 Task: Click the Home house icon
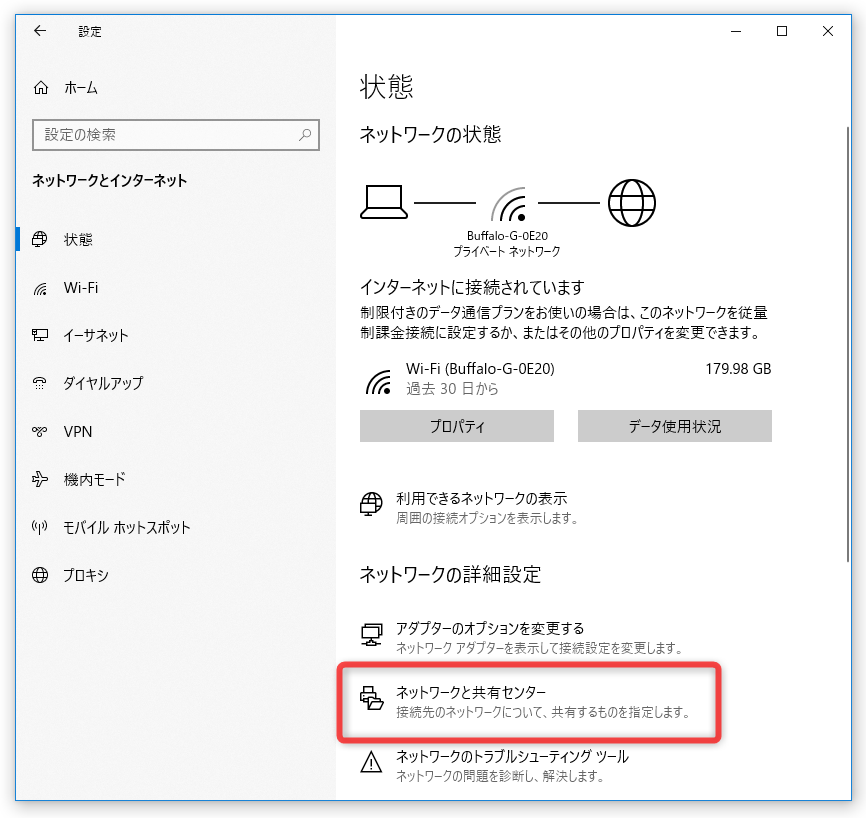click(x=41, y=87)
